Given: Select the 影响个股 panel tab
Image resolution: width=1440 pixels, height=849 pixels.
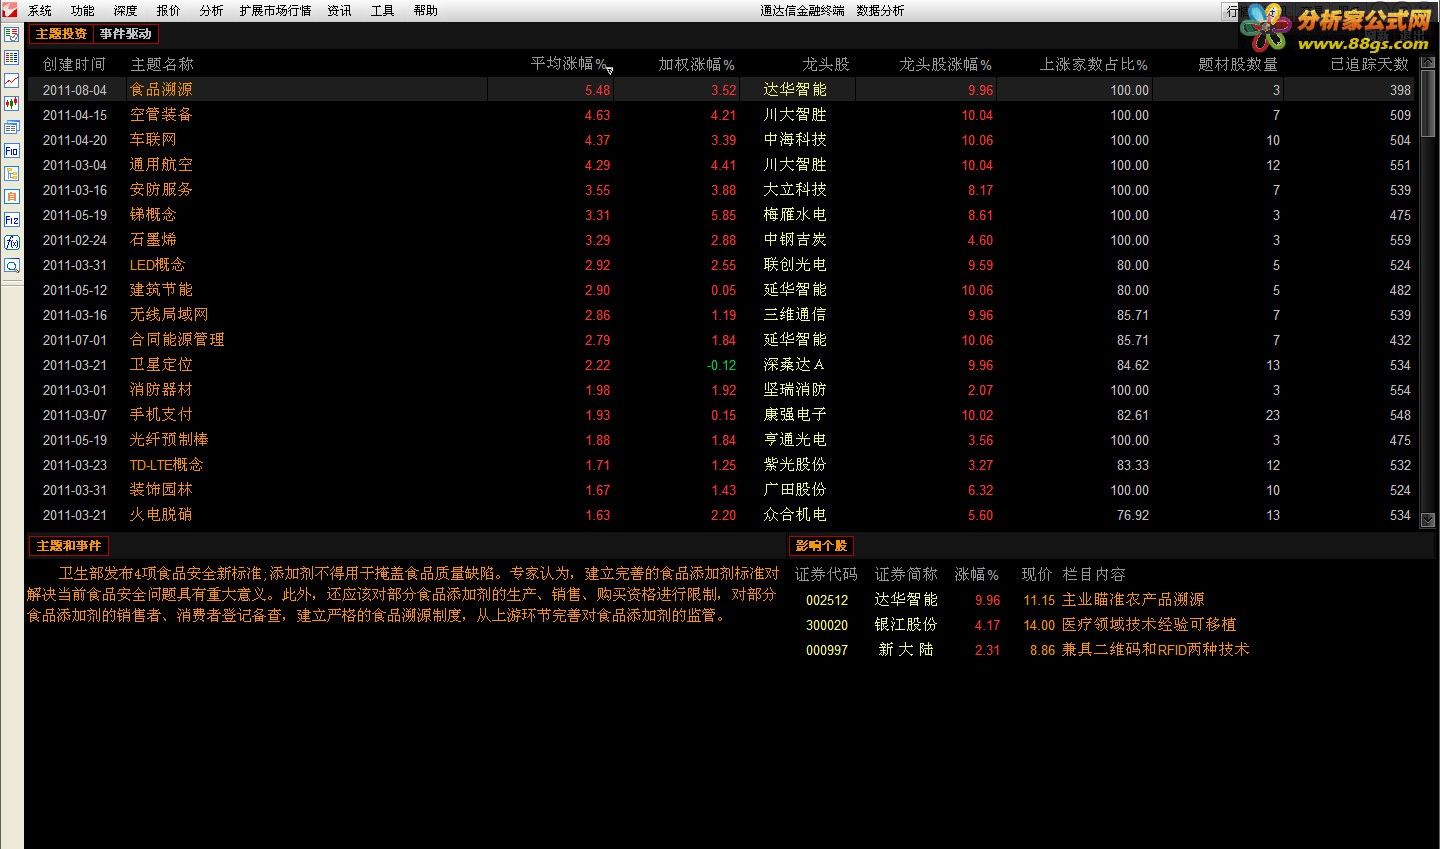Looking at the screenshot, I should click(x=821, y=546).
